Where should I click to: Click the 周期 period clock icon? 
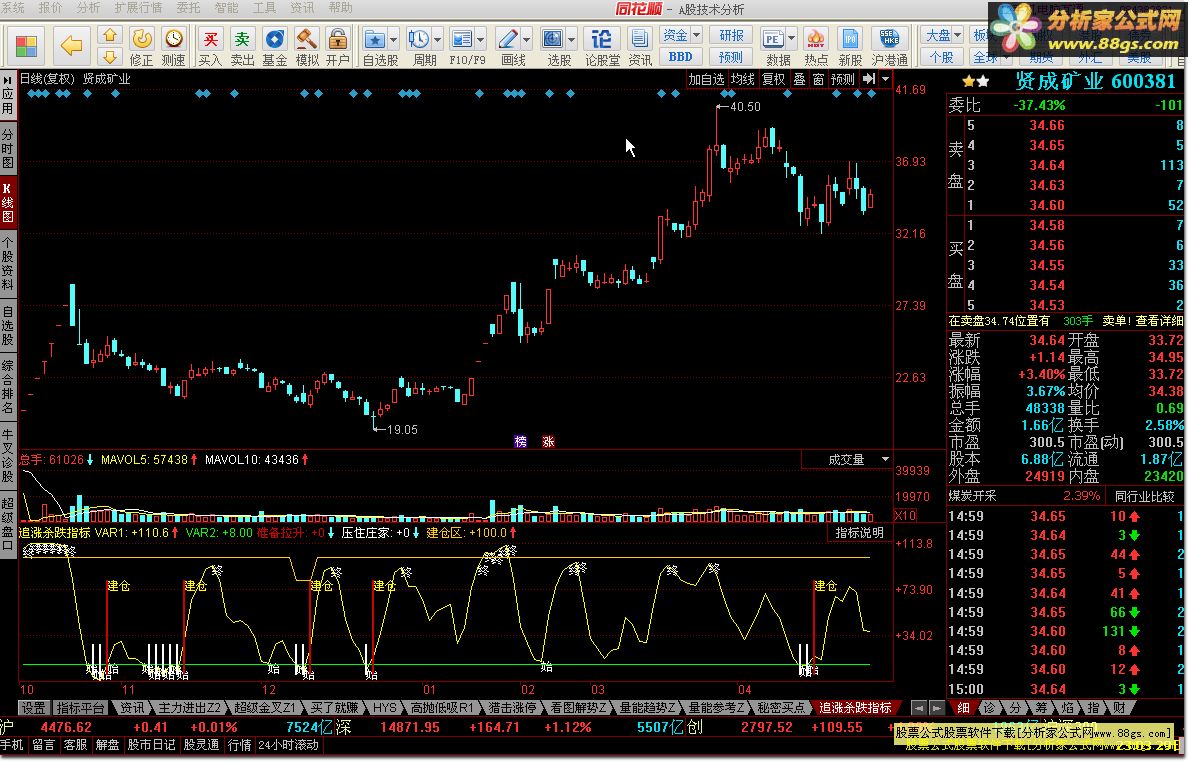click(x=417, y=39)
